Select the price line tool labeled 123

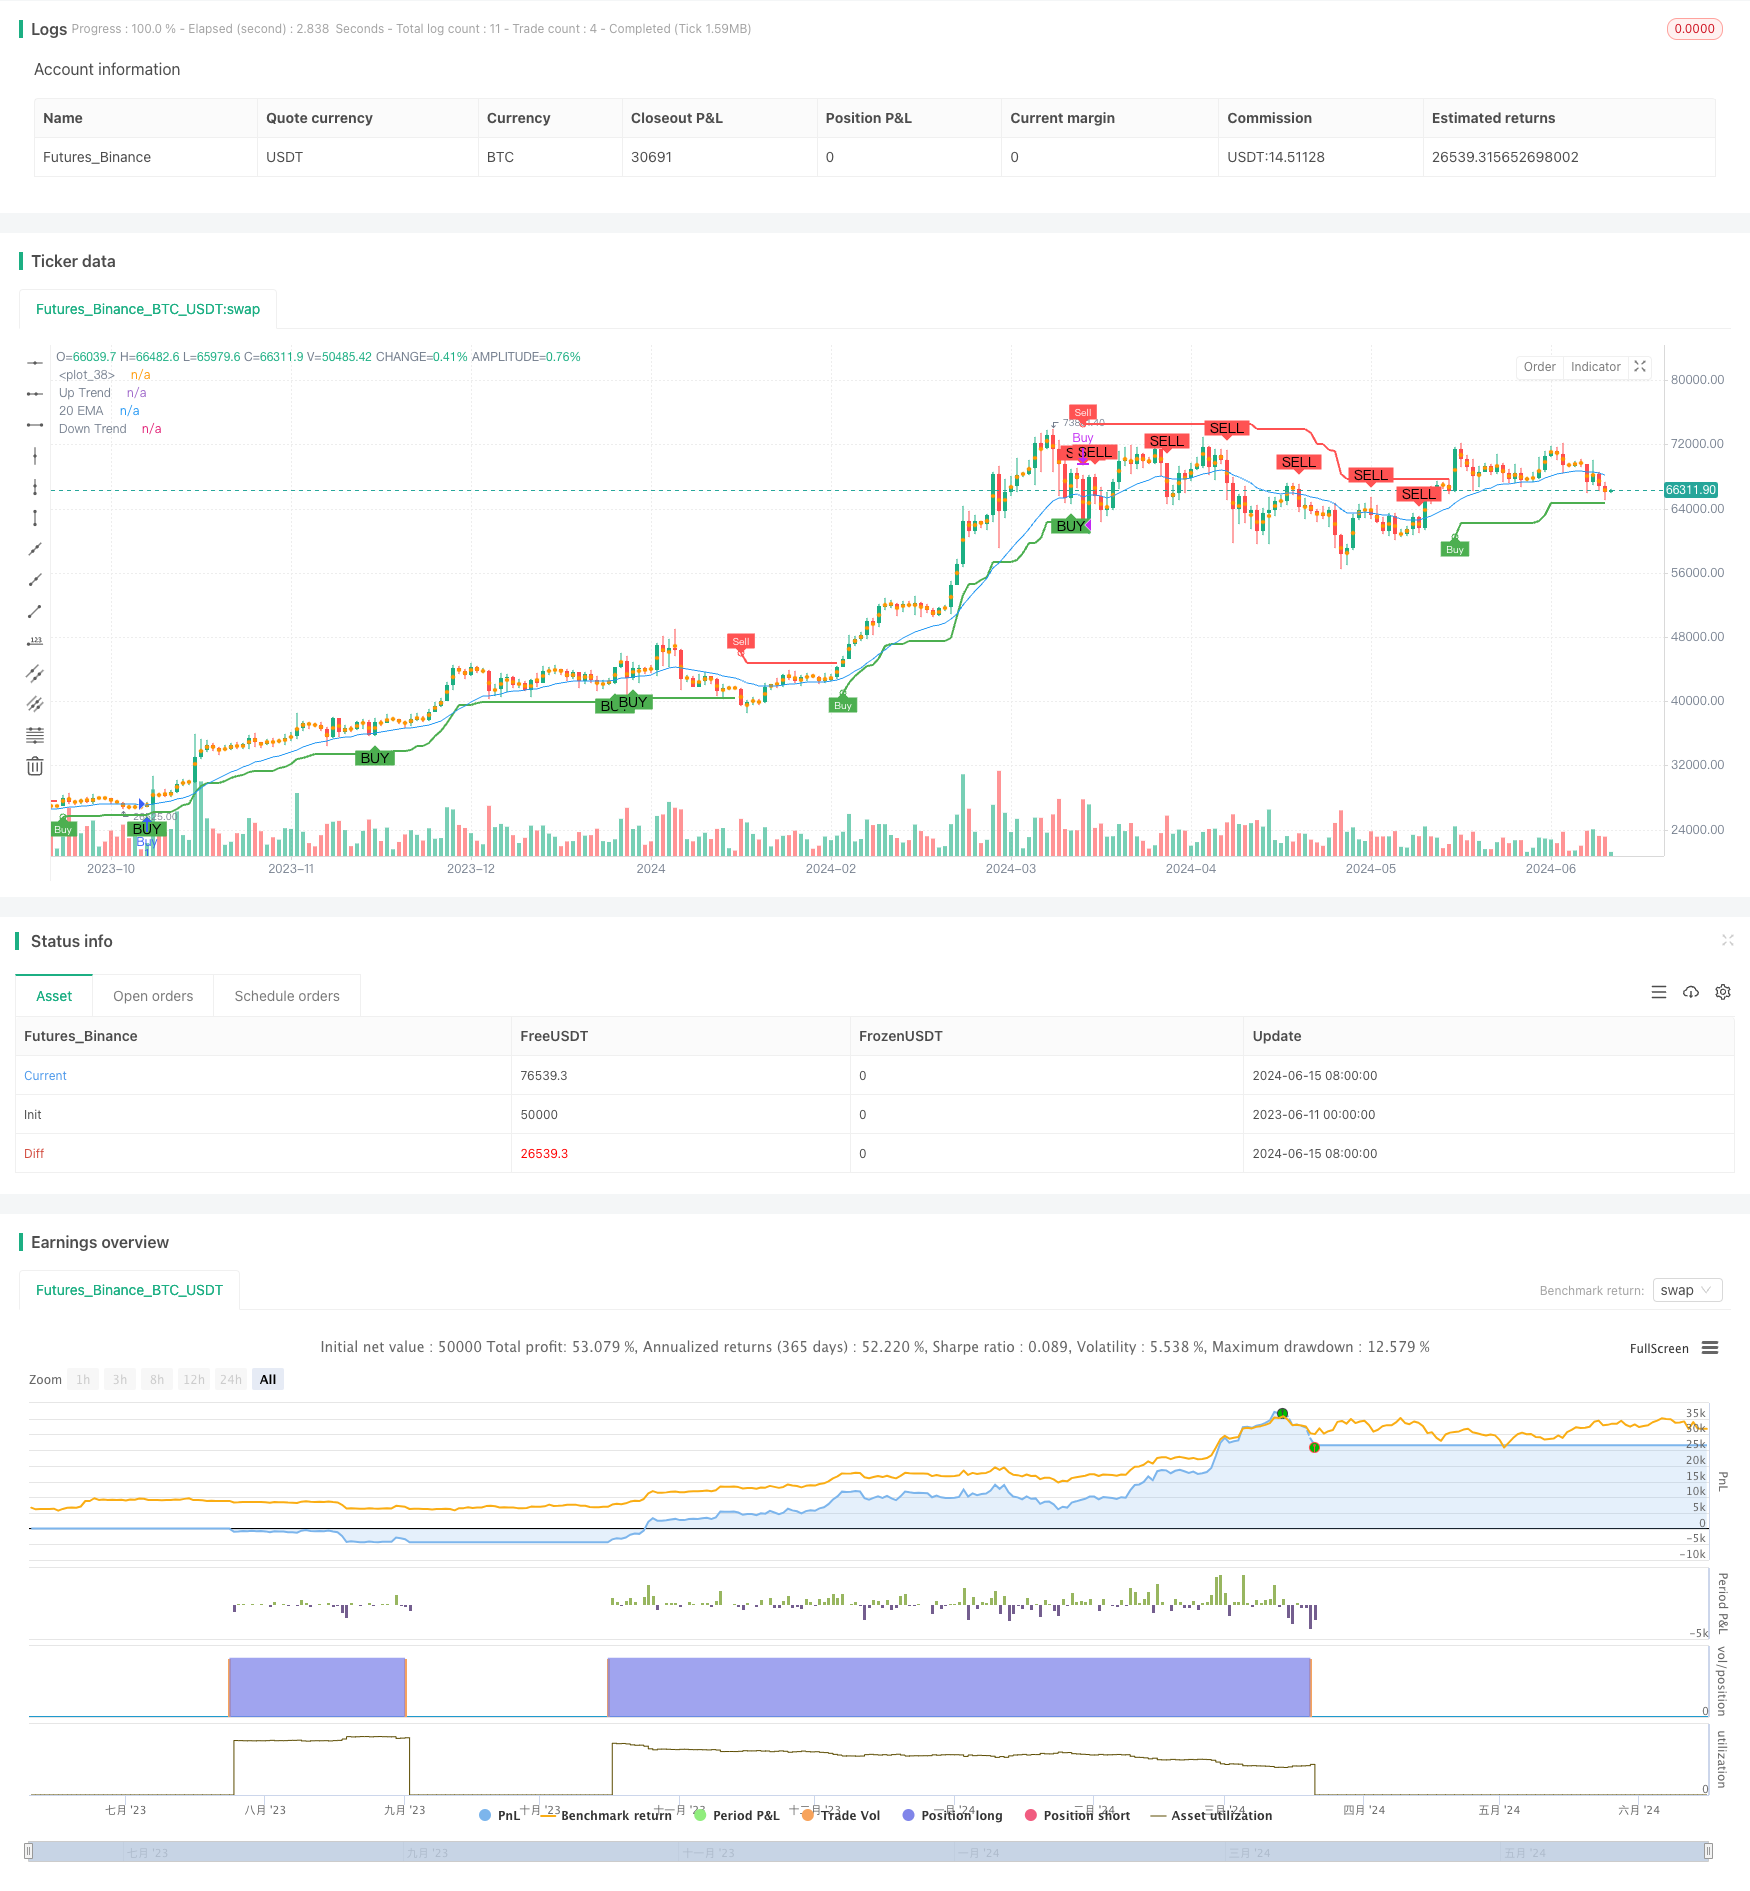coord(35,642)
